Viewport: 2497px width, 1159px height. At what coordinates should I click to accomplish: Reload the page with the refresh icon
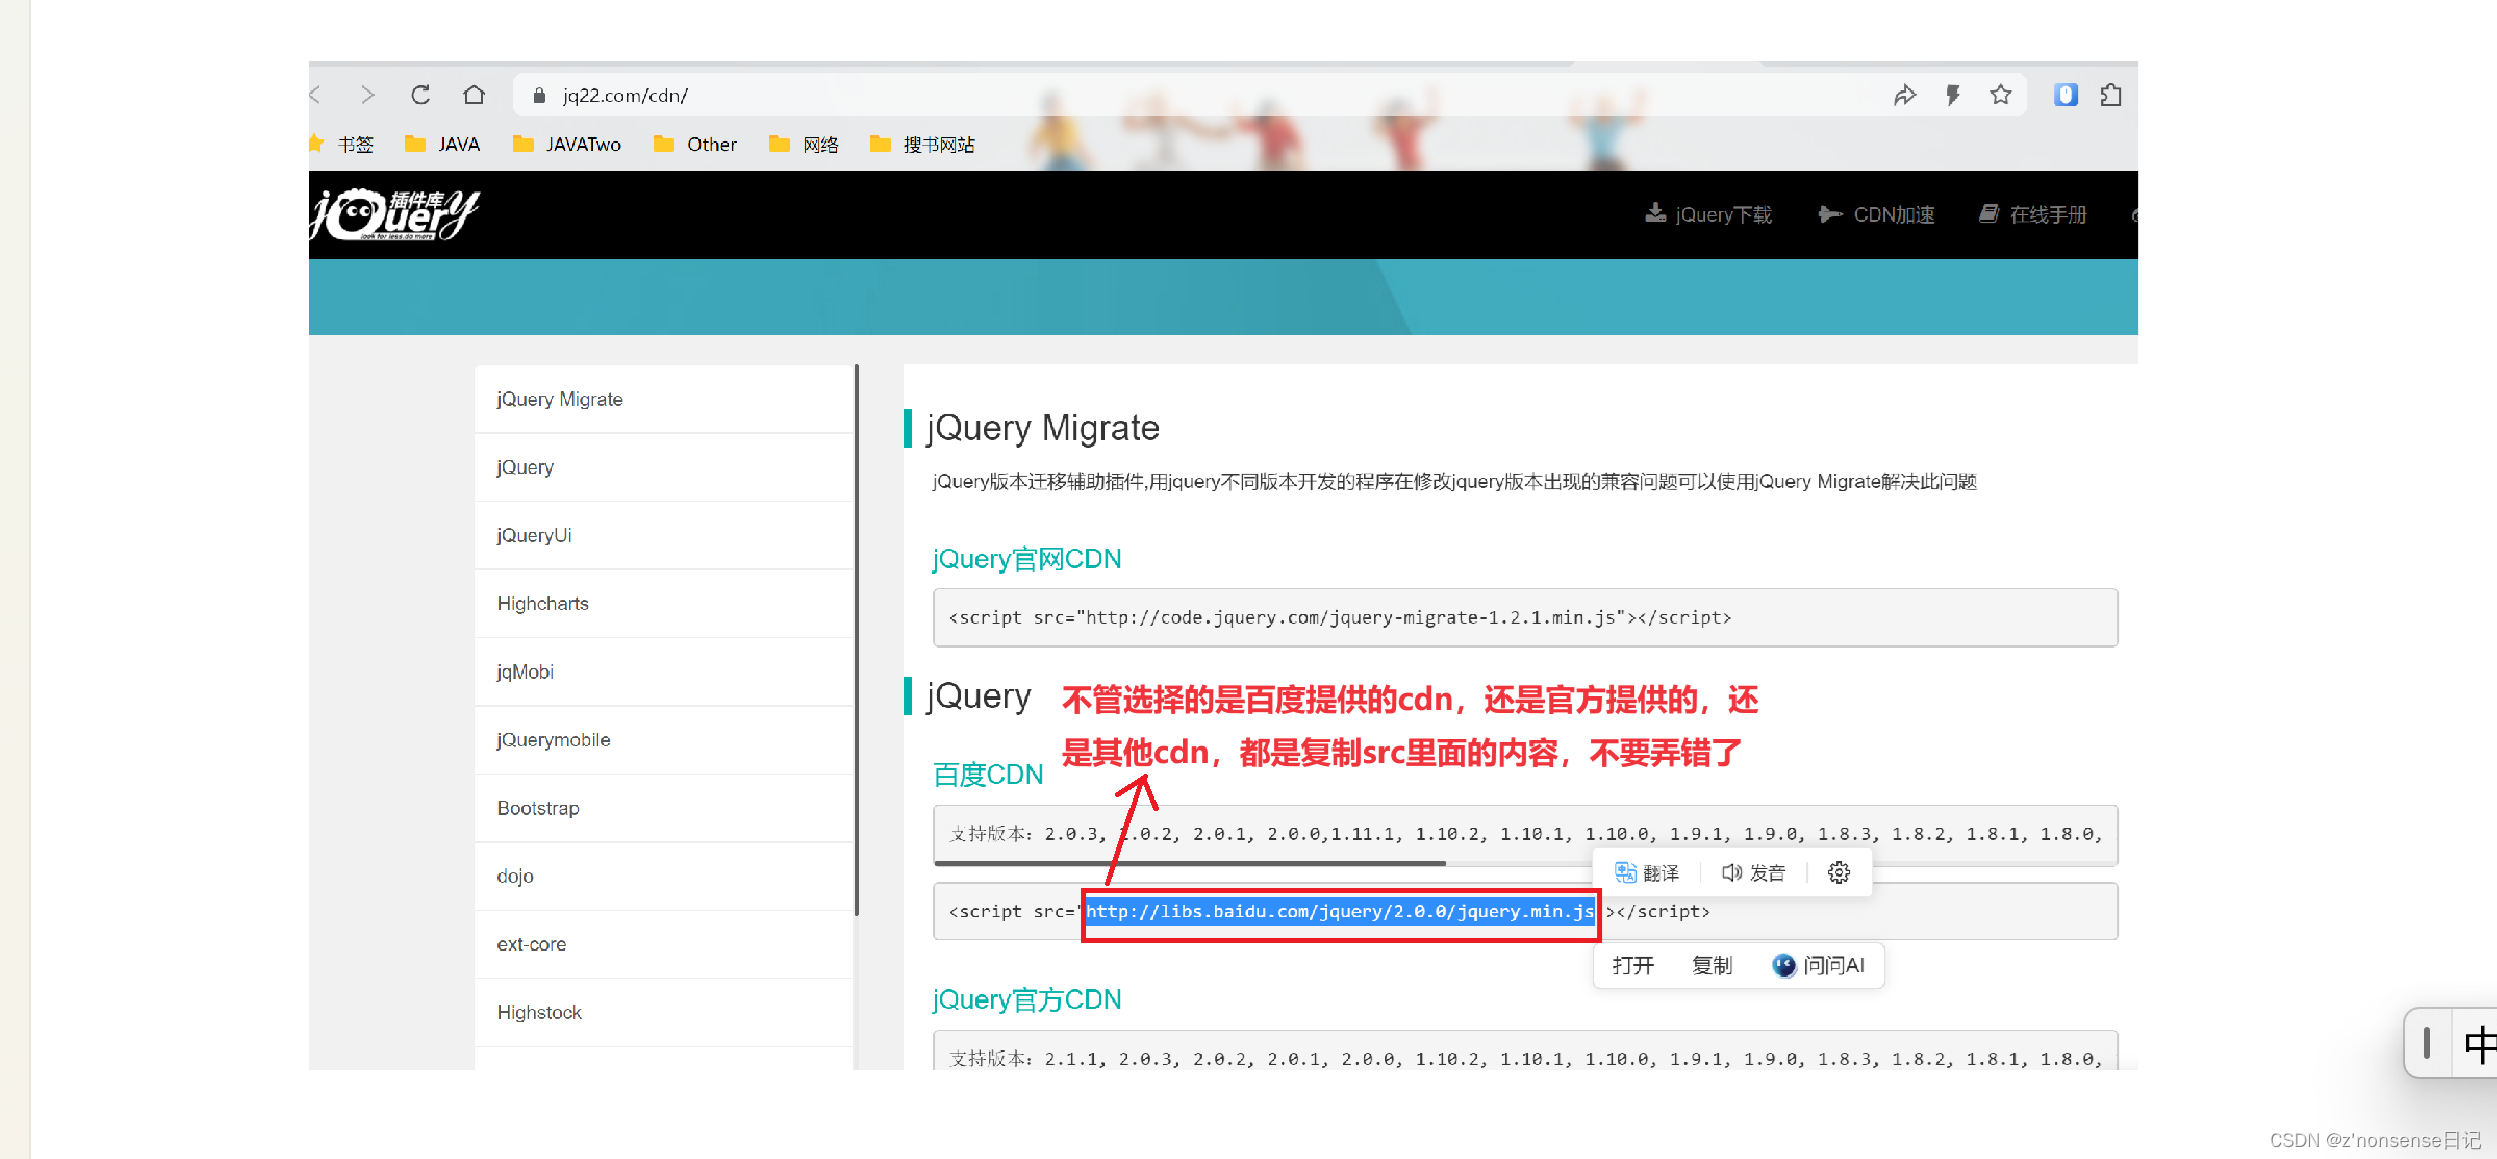pyautogui.click(x=420, y=95)
